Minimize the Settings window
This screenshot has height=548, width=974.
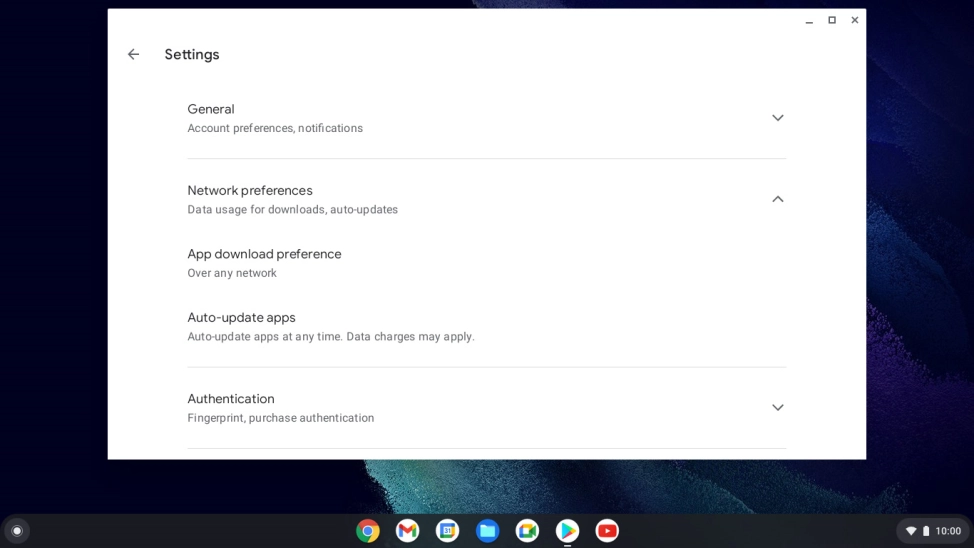(809, 21)
